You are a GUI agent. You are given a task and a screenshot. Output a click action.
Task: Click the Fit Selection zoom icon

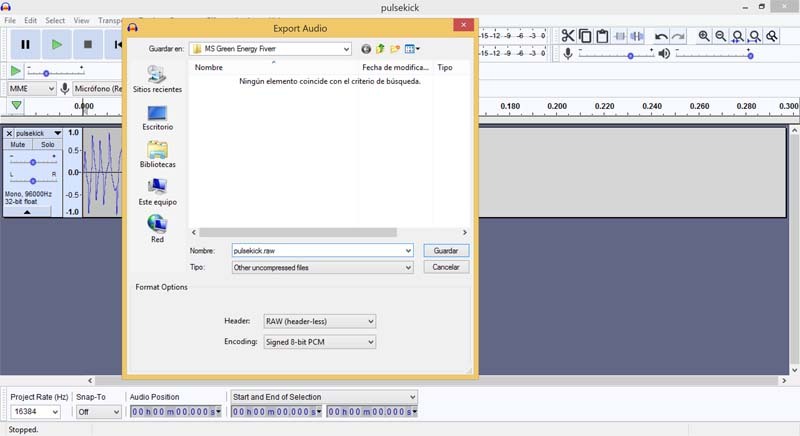pyautogui.click(x=738, y=36)
